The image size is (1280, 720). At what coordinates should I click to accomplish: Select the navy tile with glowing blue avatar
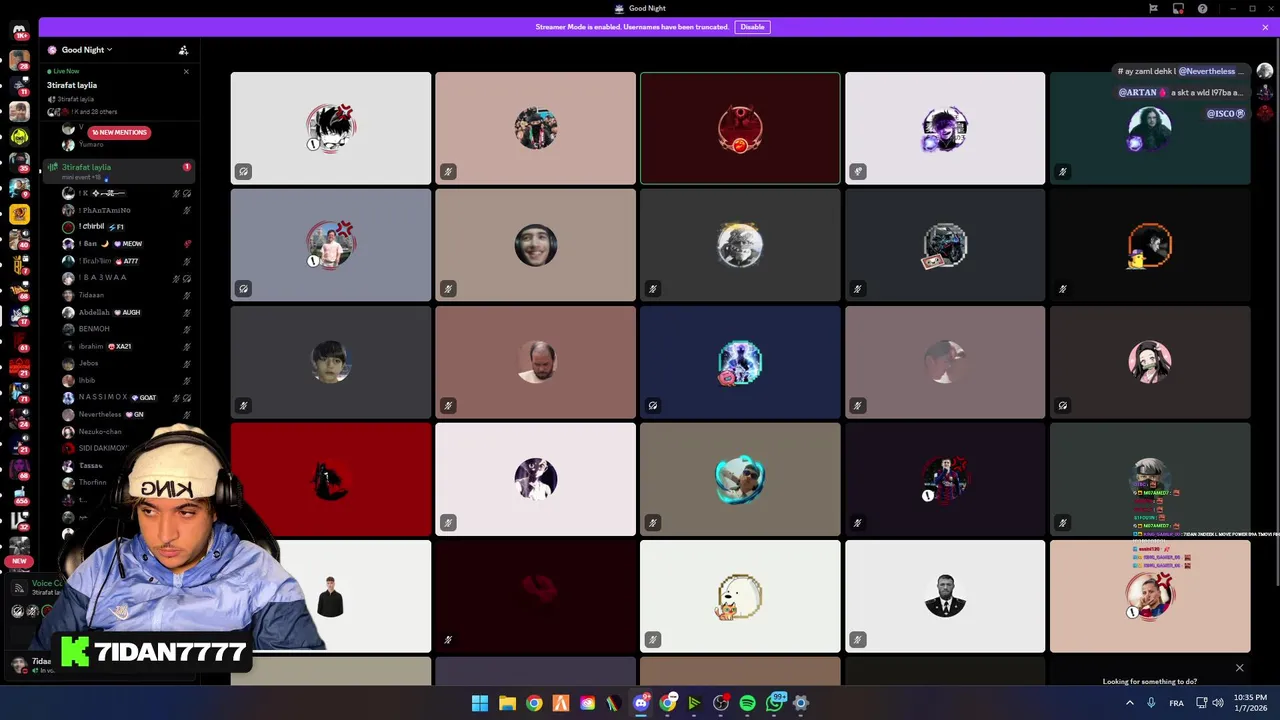[x=740, y=362]
